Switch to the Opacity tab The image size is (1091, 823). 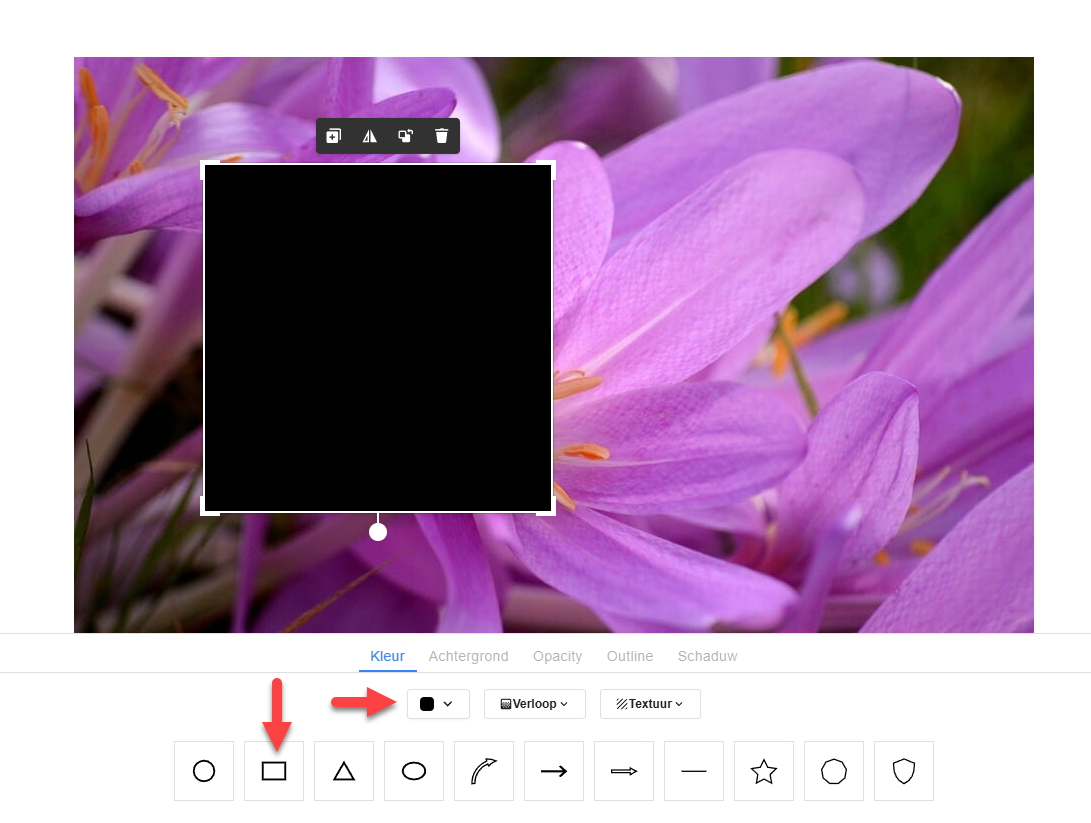(x=557, y=656)
